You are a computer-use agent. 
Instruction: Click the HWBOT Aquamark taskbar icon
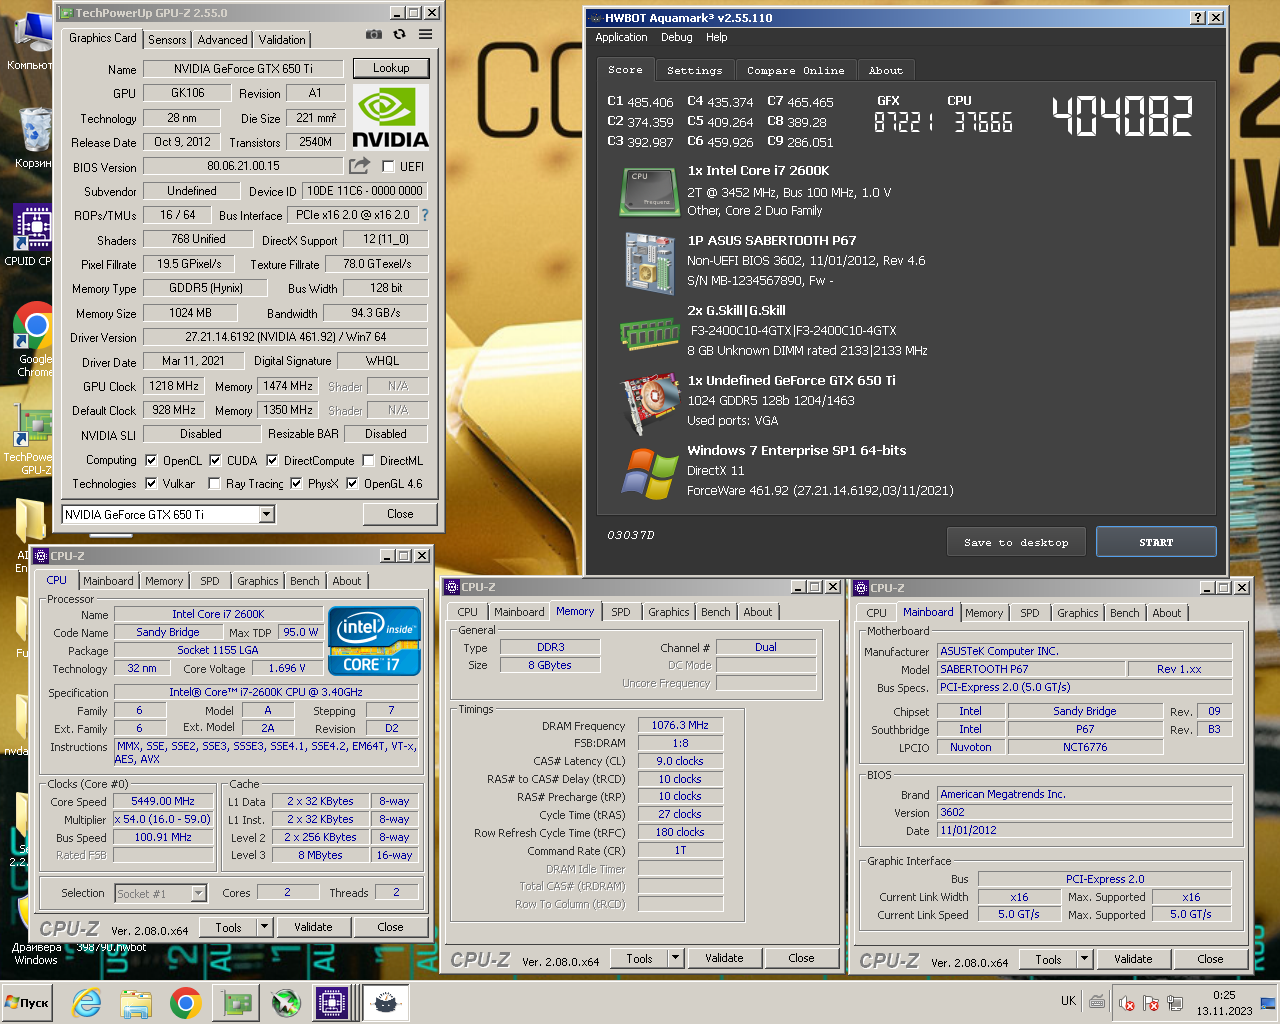[385, 1002]
